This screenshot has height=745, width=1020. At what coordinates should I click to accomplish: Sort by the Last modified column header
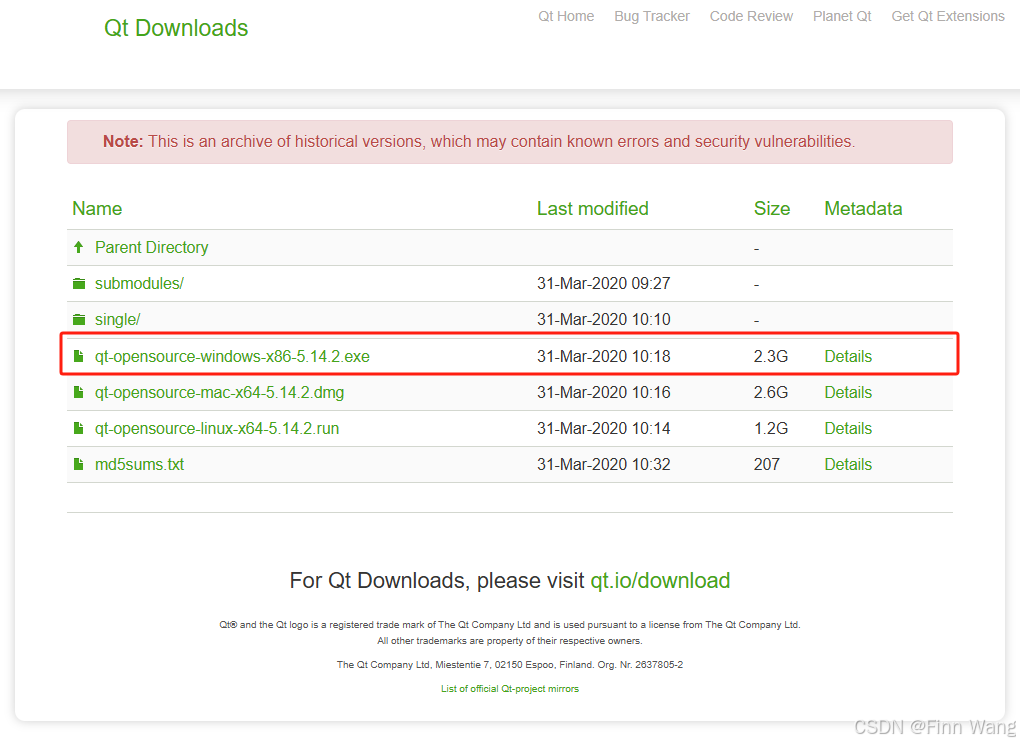[593, 208]
